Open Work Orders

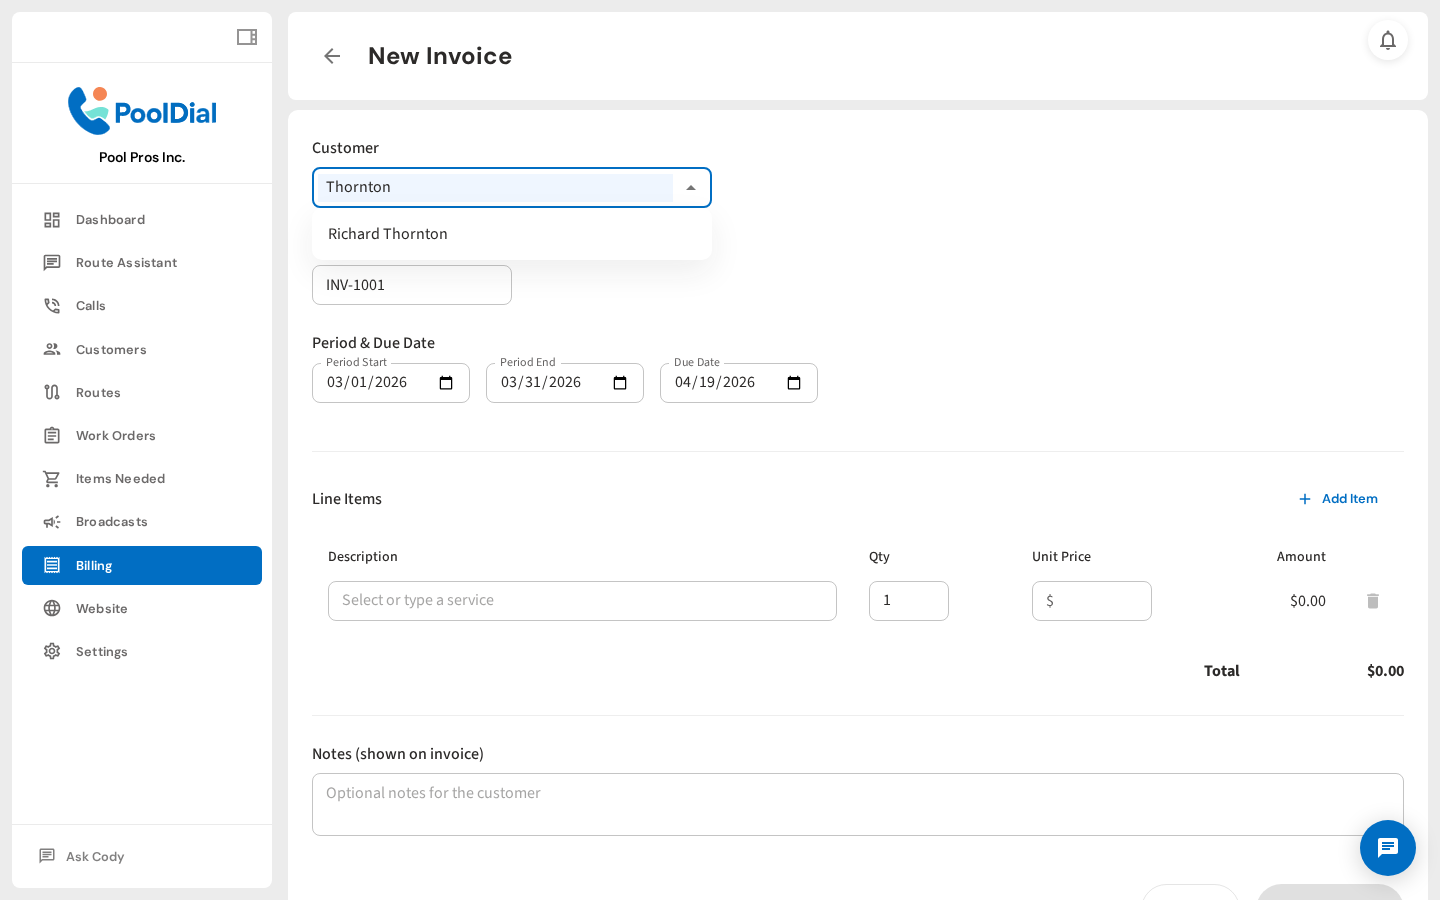tap(116, 435)
